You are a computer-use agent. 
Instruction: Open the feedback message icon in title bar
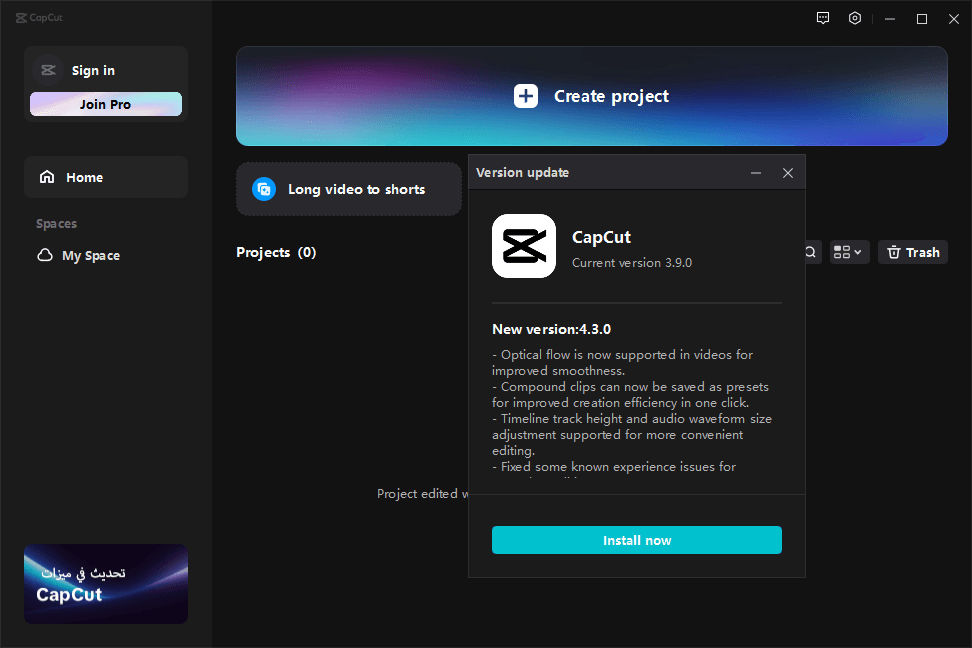click(823, 18)
